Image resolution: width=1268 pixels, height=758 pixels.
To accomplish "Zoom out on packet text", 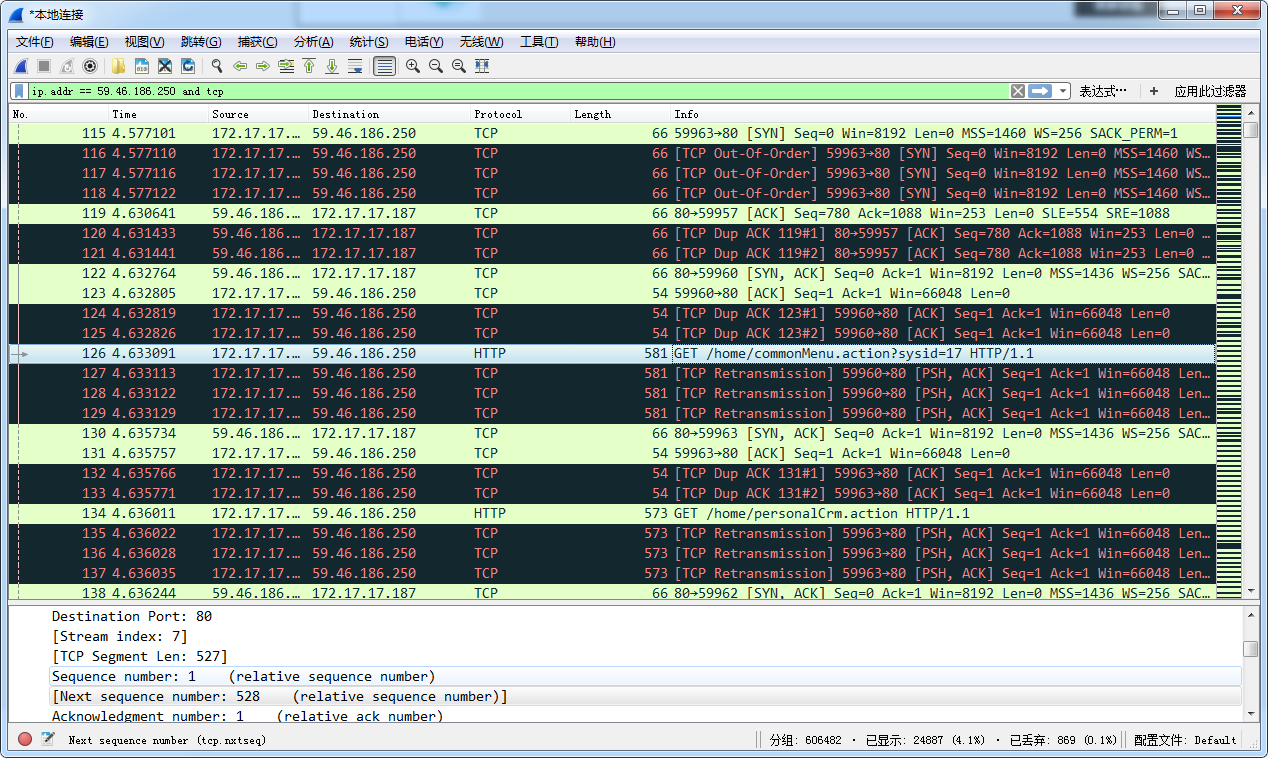I will (x=435, y=66).
